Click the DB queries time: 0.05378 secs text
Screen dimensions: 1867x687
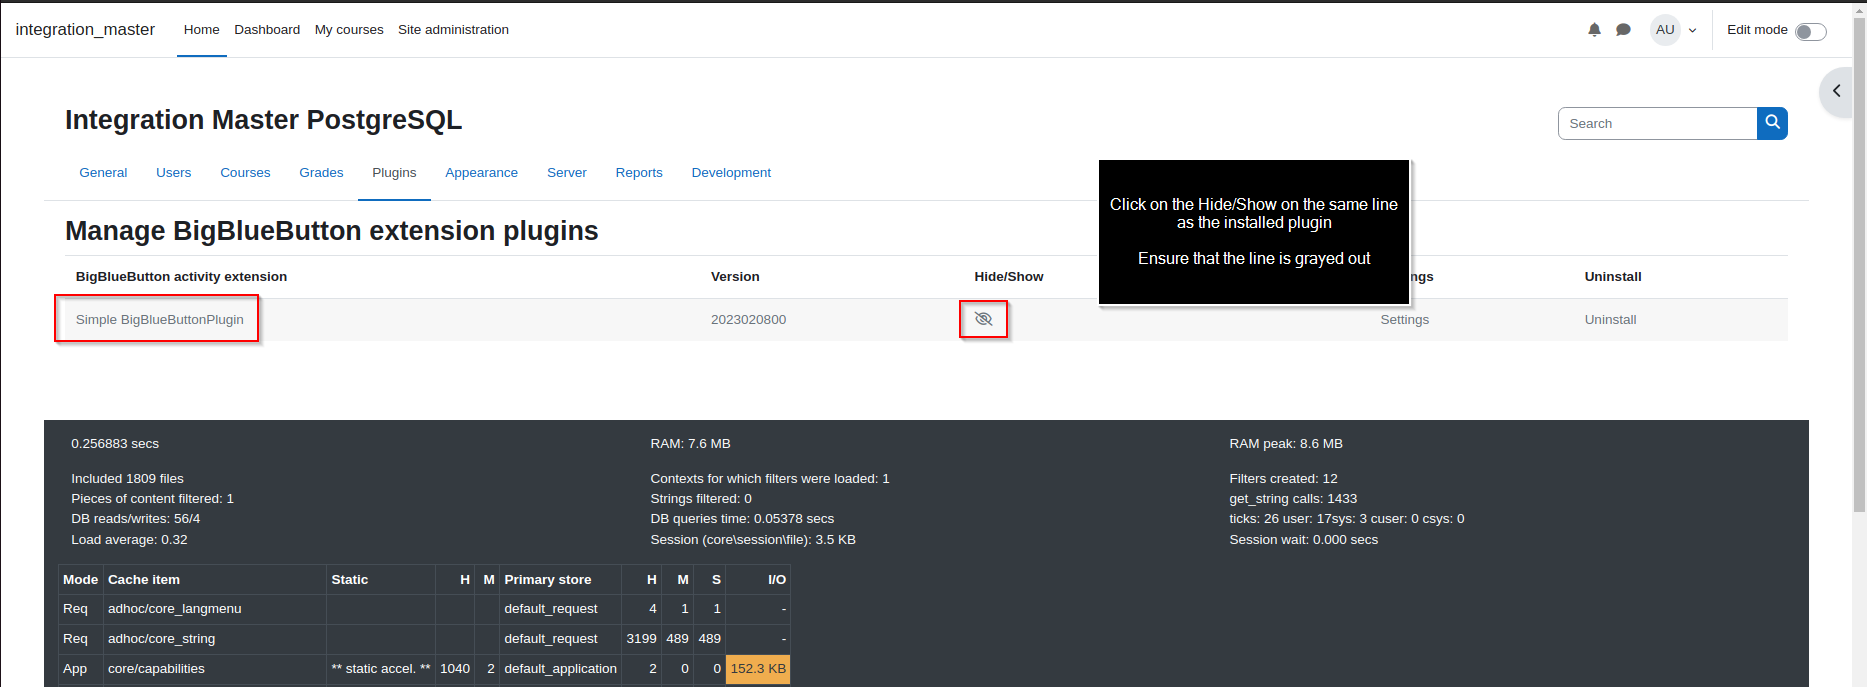pos(742,519)
